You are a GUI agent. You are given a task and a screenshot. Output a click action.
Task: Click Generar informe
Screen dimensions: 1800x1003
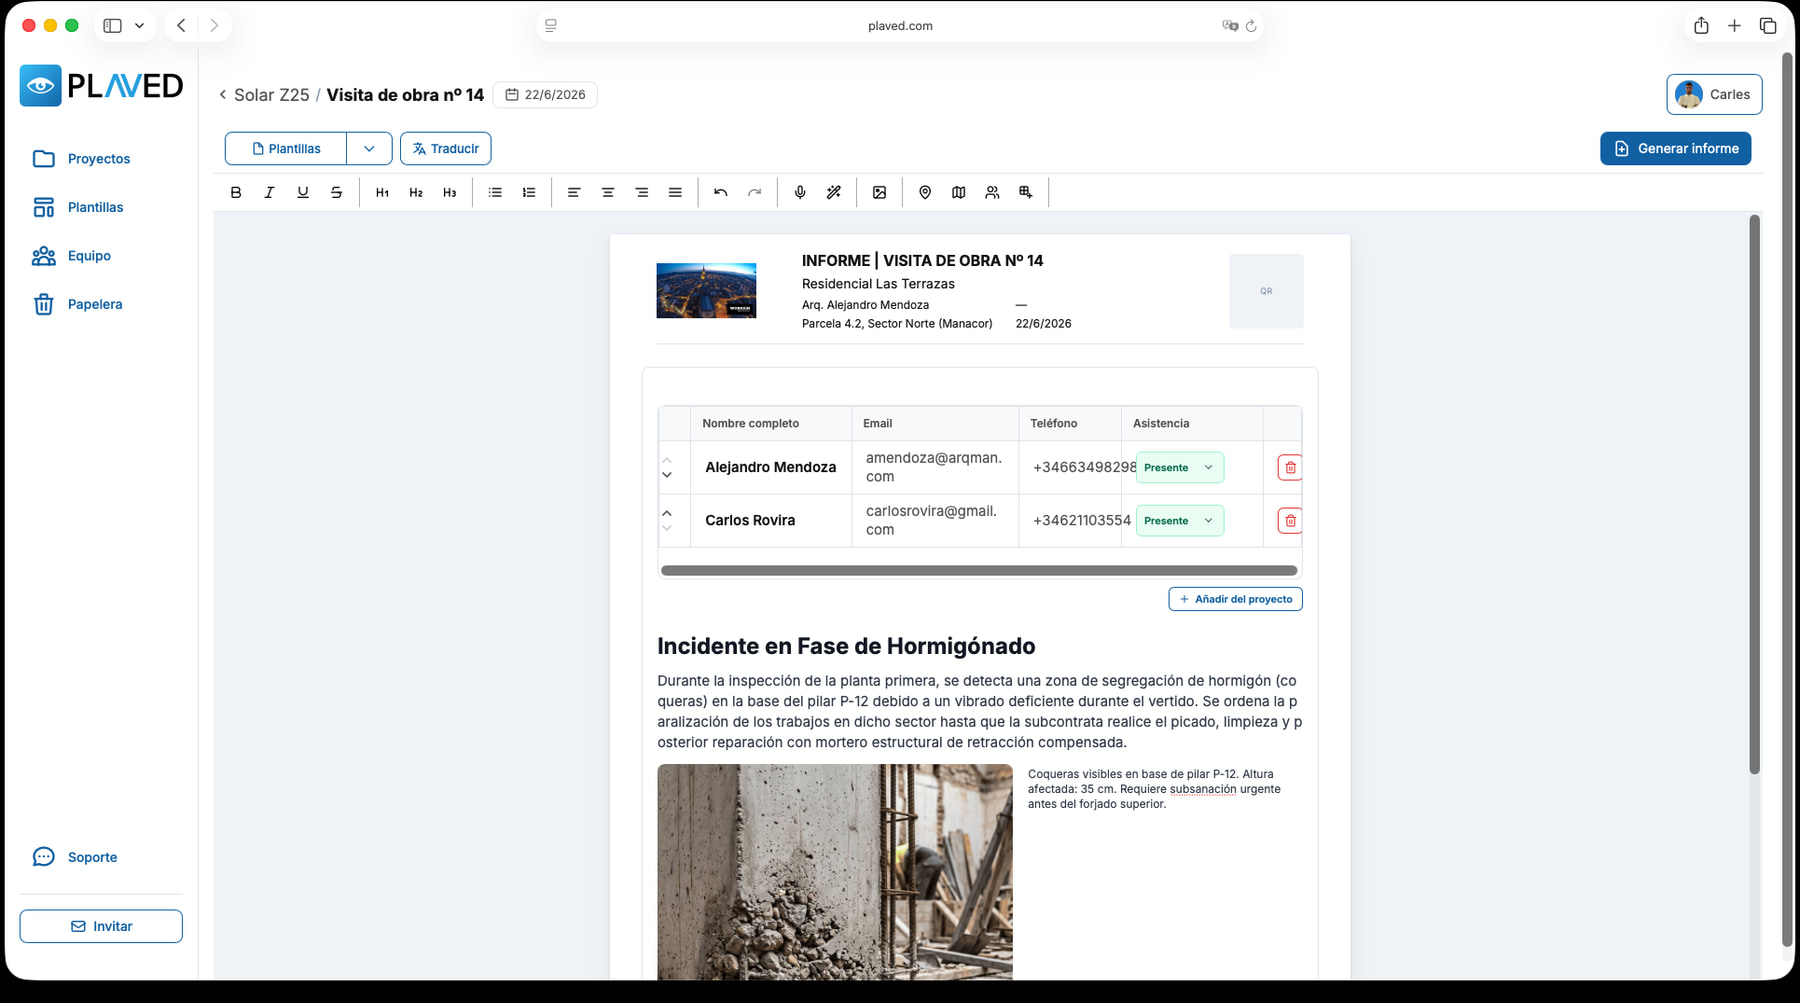(x=1676, y=148)
